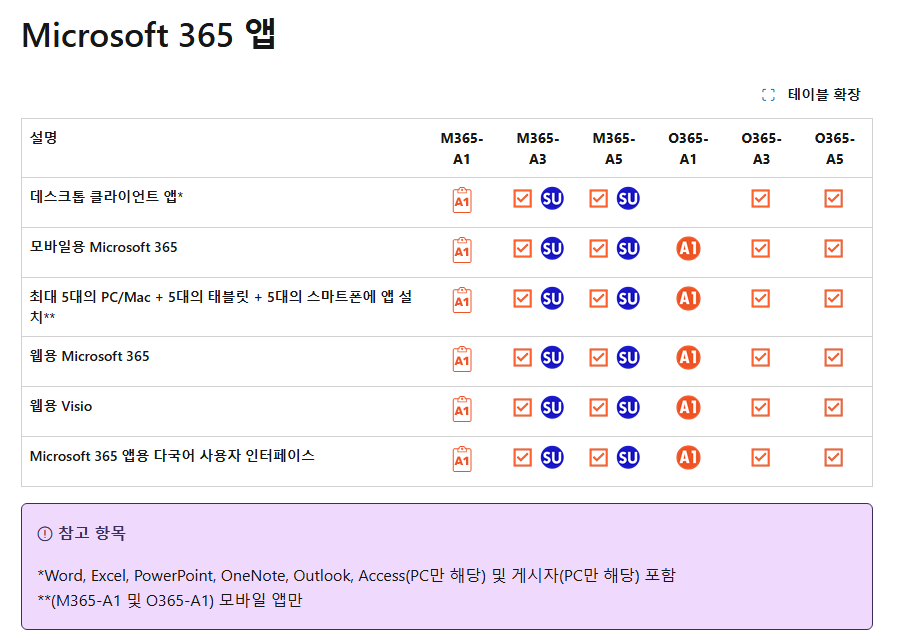The height and width of the screenshot is (640, 899).
Task: Click the 모바일용 Microsoft 365 row label
Action: tap(104, 247)
